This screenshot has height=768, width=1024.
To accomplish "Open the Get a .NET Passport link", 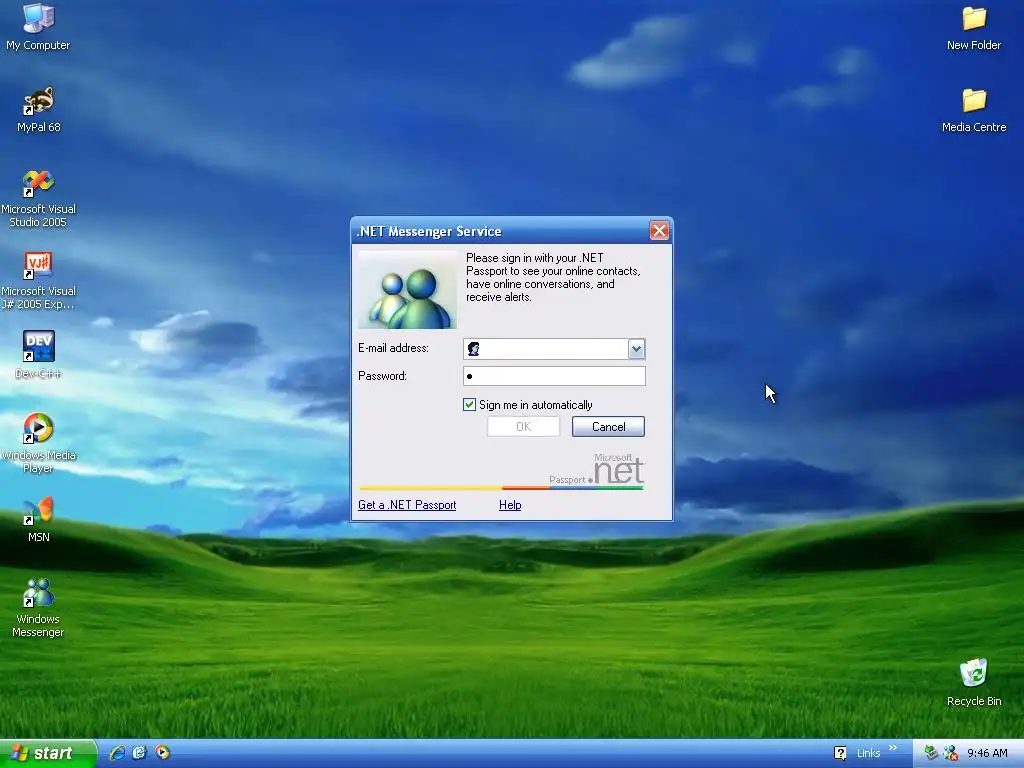I will (x=407, y=505).
